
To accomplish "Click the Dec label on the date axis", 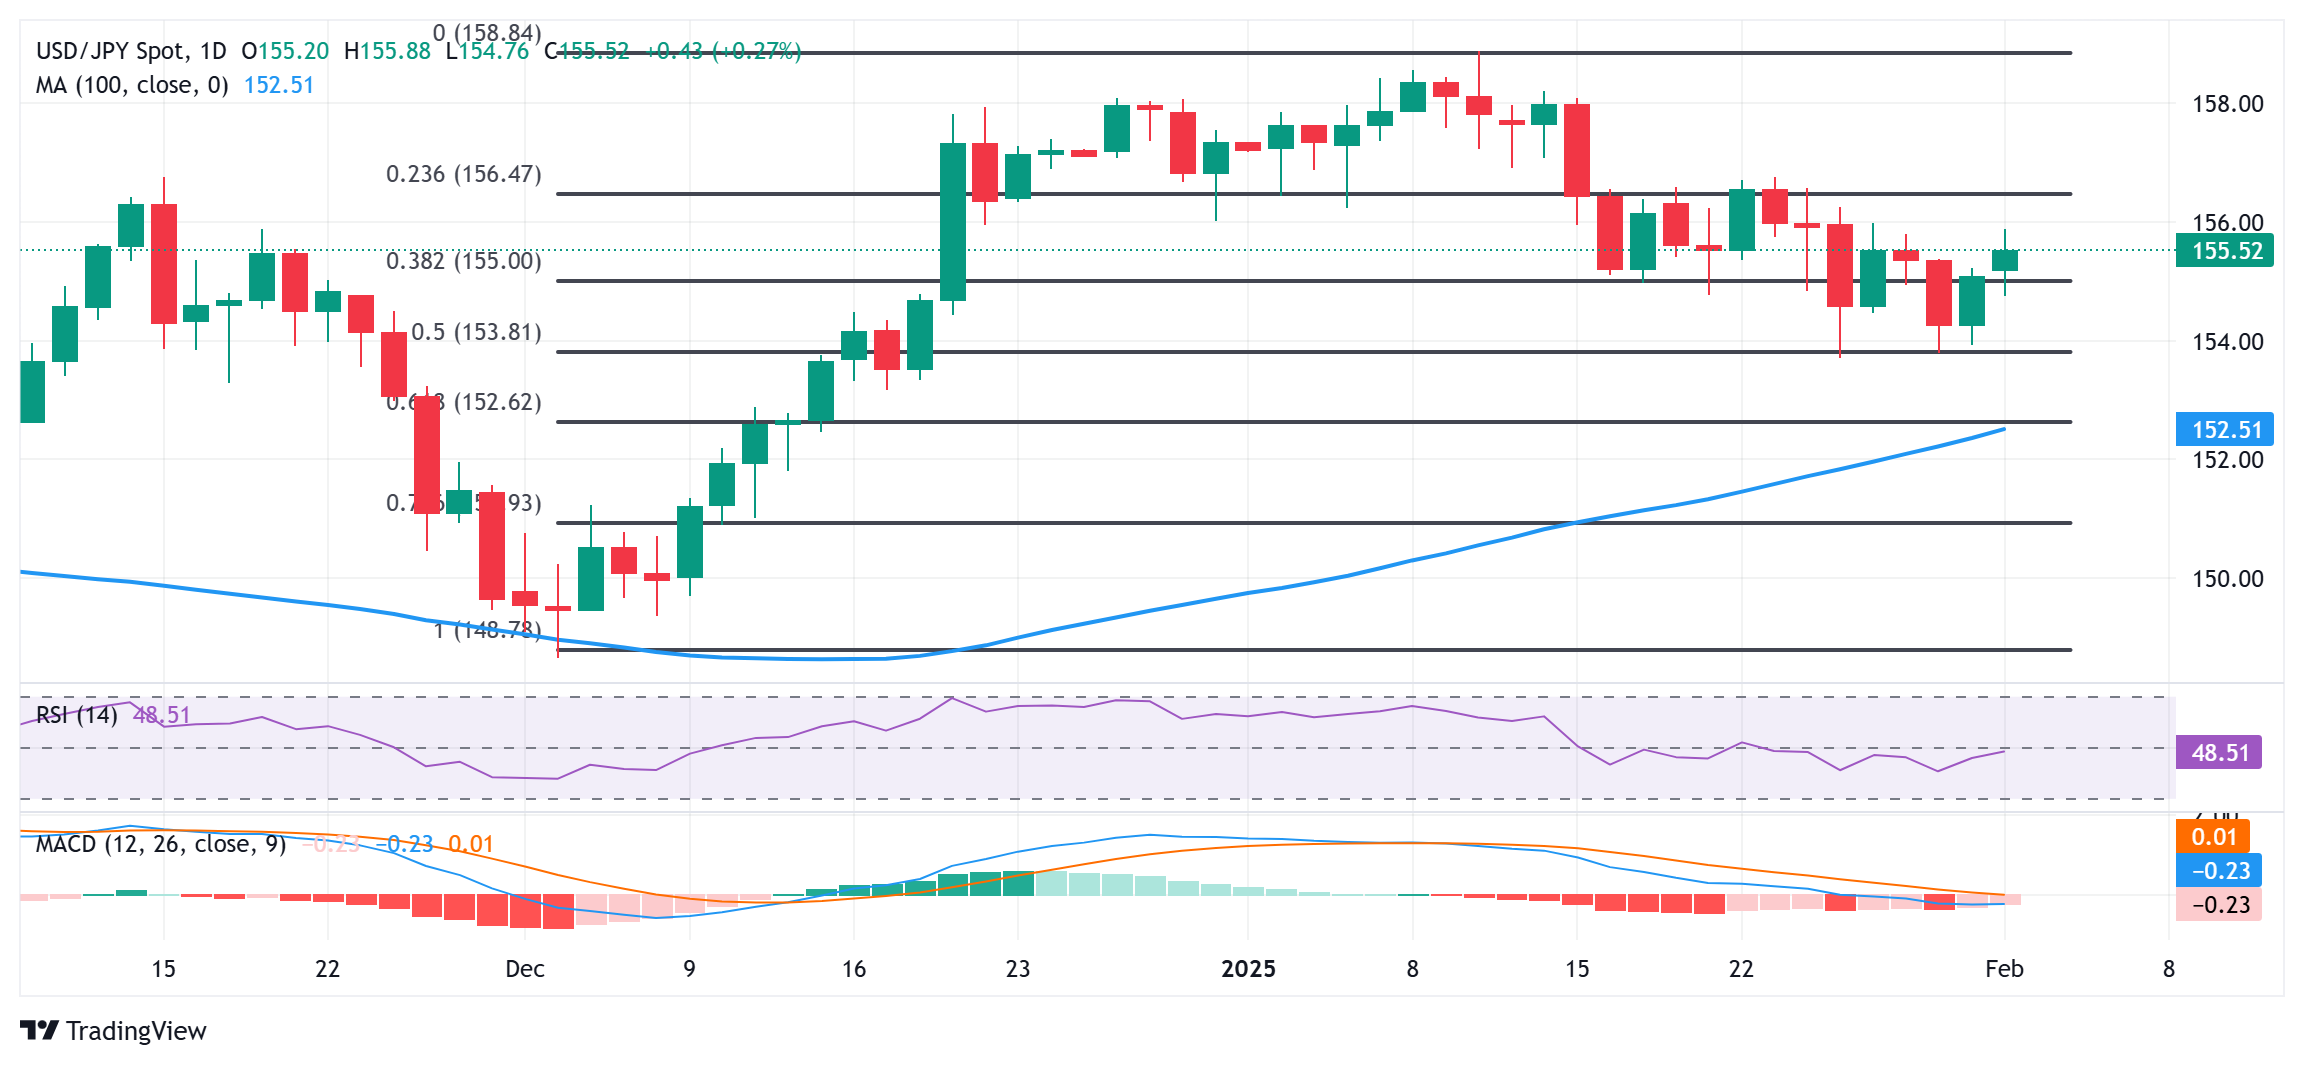I will [525, 969].
